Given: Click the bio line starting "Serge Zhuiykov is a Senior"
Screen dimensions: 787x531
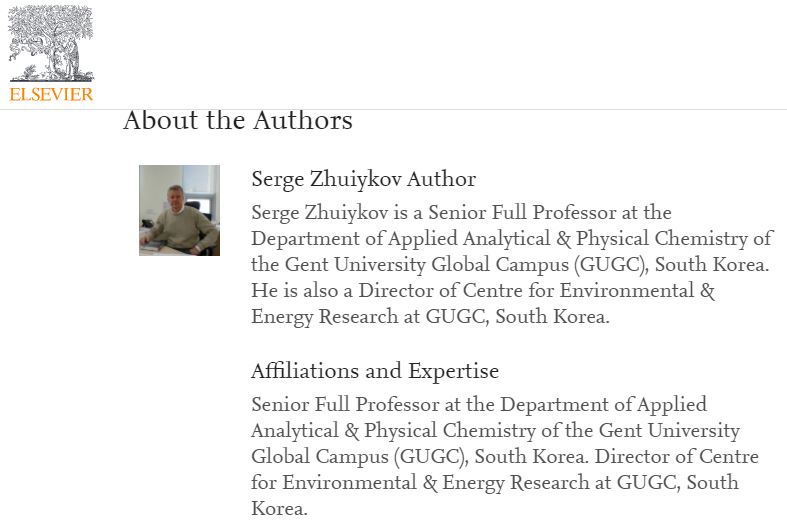Looking at the screenshot, I should pyautogui.click(x=461, y=213).
